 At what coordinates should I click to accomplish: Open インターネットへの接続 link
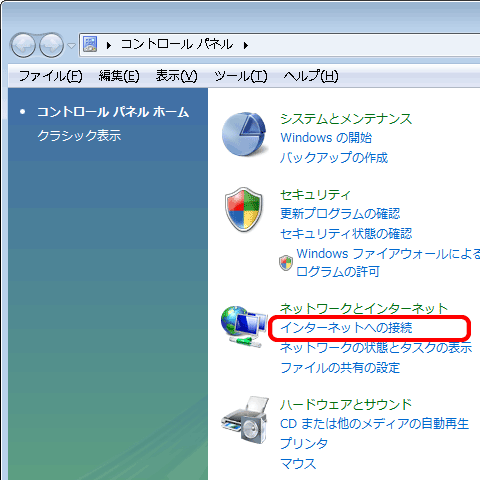point(346,328)
